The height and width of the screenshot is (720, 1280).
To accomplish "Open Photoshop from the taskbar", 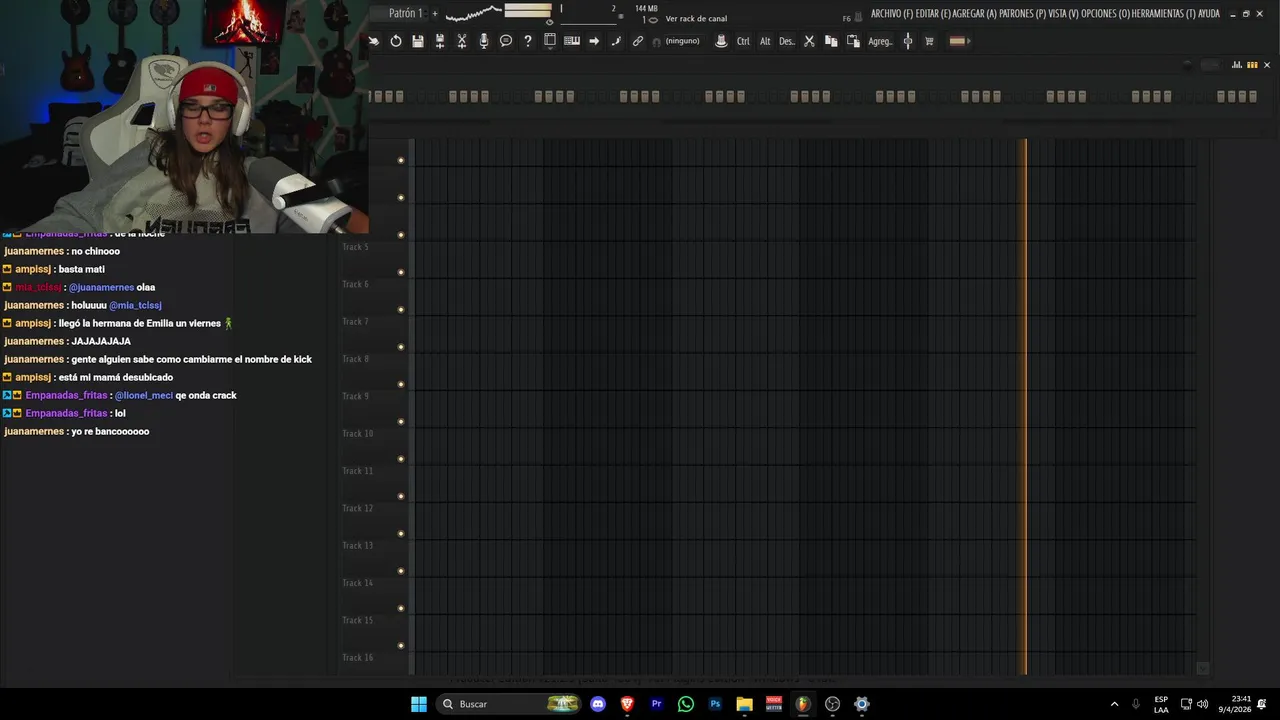I will 715,704.
